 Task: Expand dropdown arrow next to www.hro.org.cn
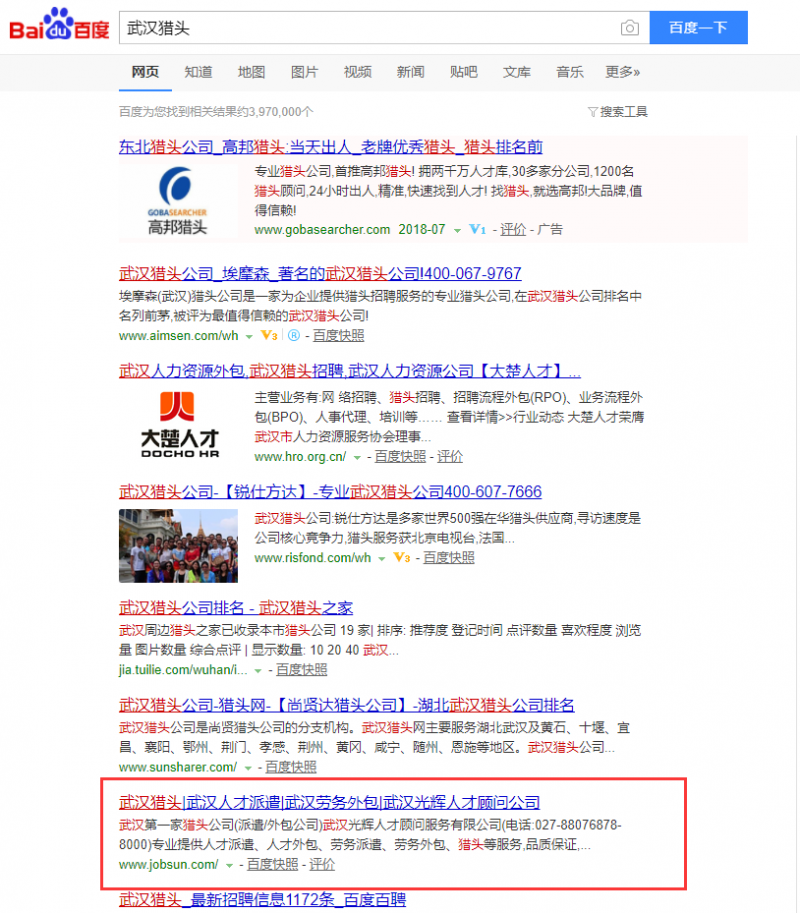358,457
